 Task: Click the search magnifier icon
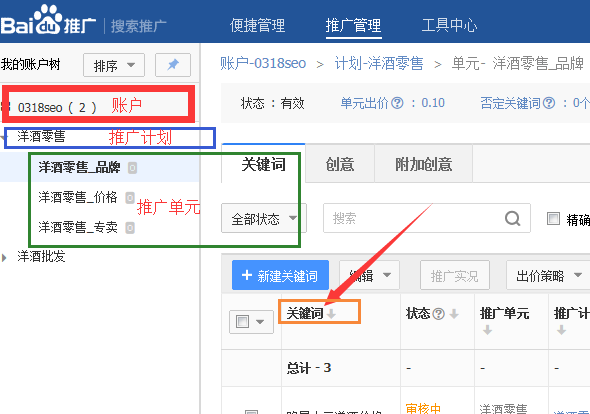click(512, 218)
